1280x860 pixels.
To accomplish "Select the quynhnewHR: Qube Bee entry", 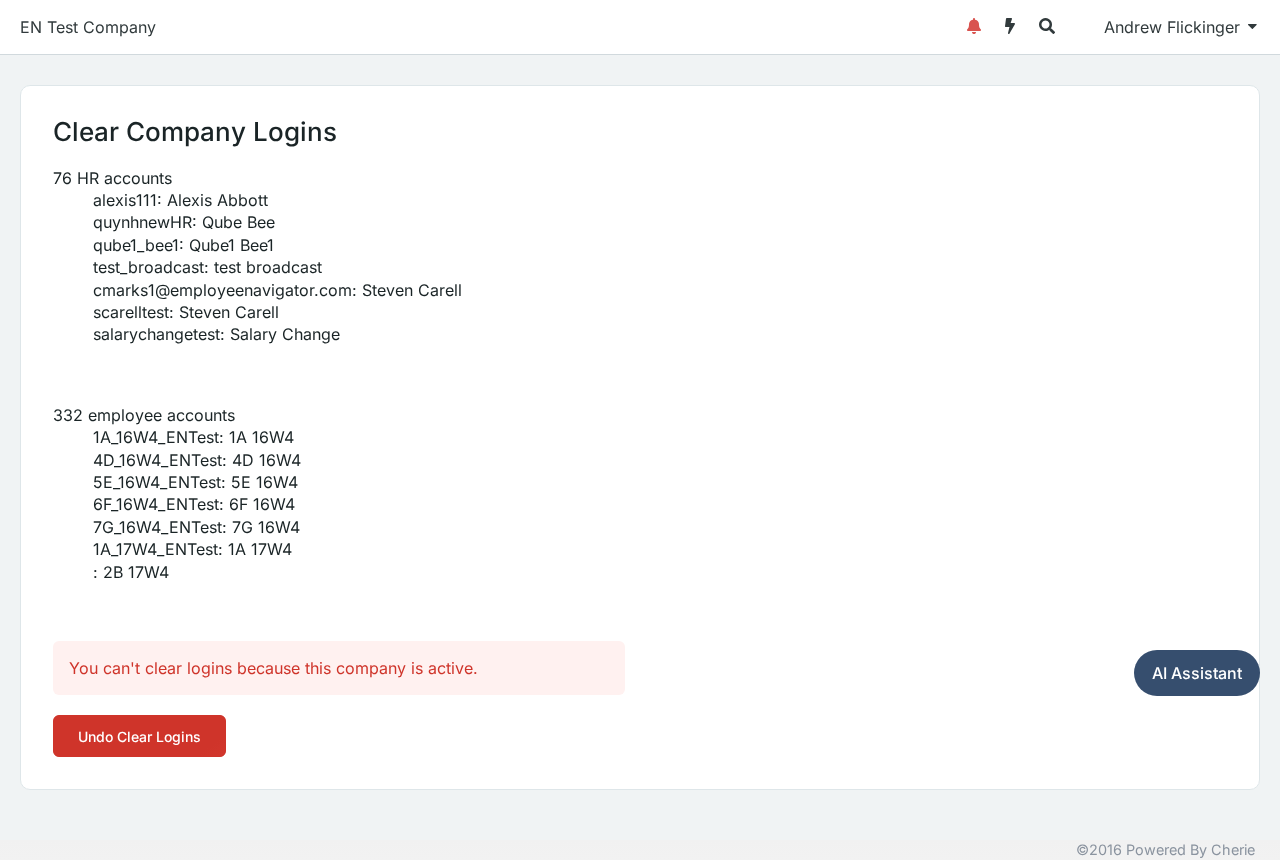I will point(184,222).
